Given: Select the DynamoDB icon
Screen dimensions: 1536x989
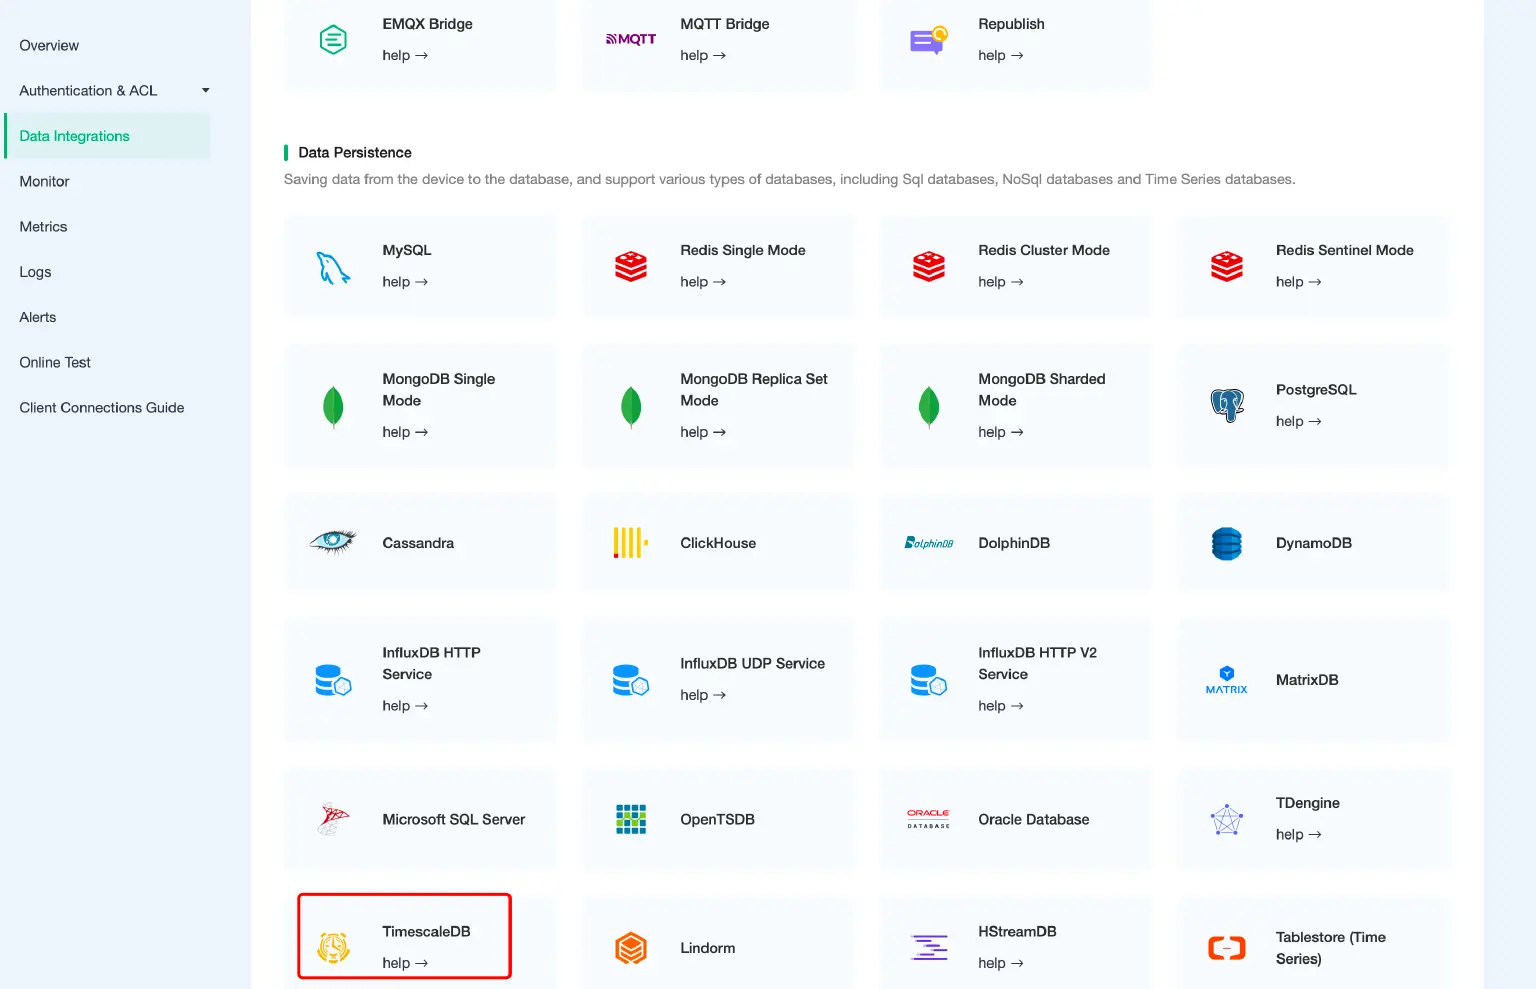Looking at the screenshot, I should tap(1227, 543).
